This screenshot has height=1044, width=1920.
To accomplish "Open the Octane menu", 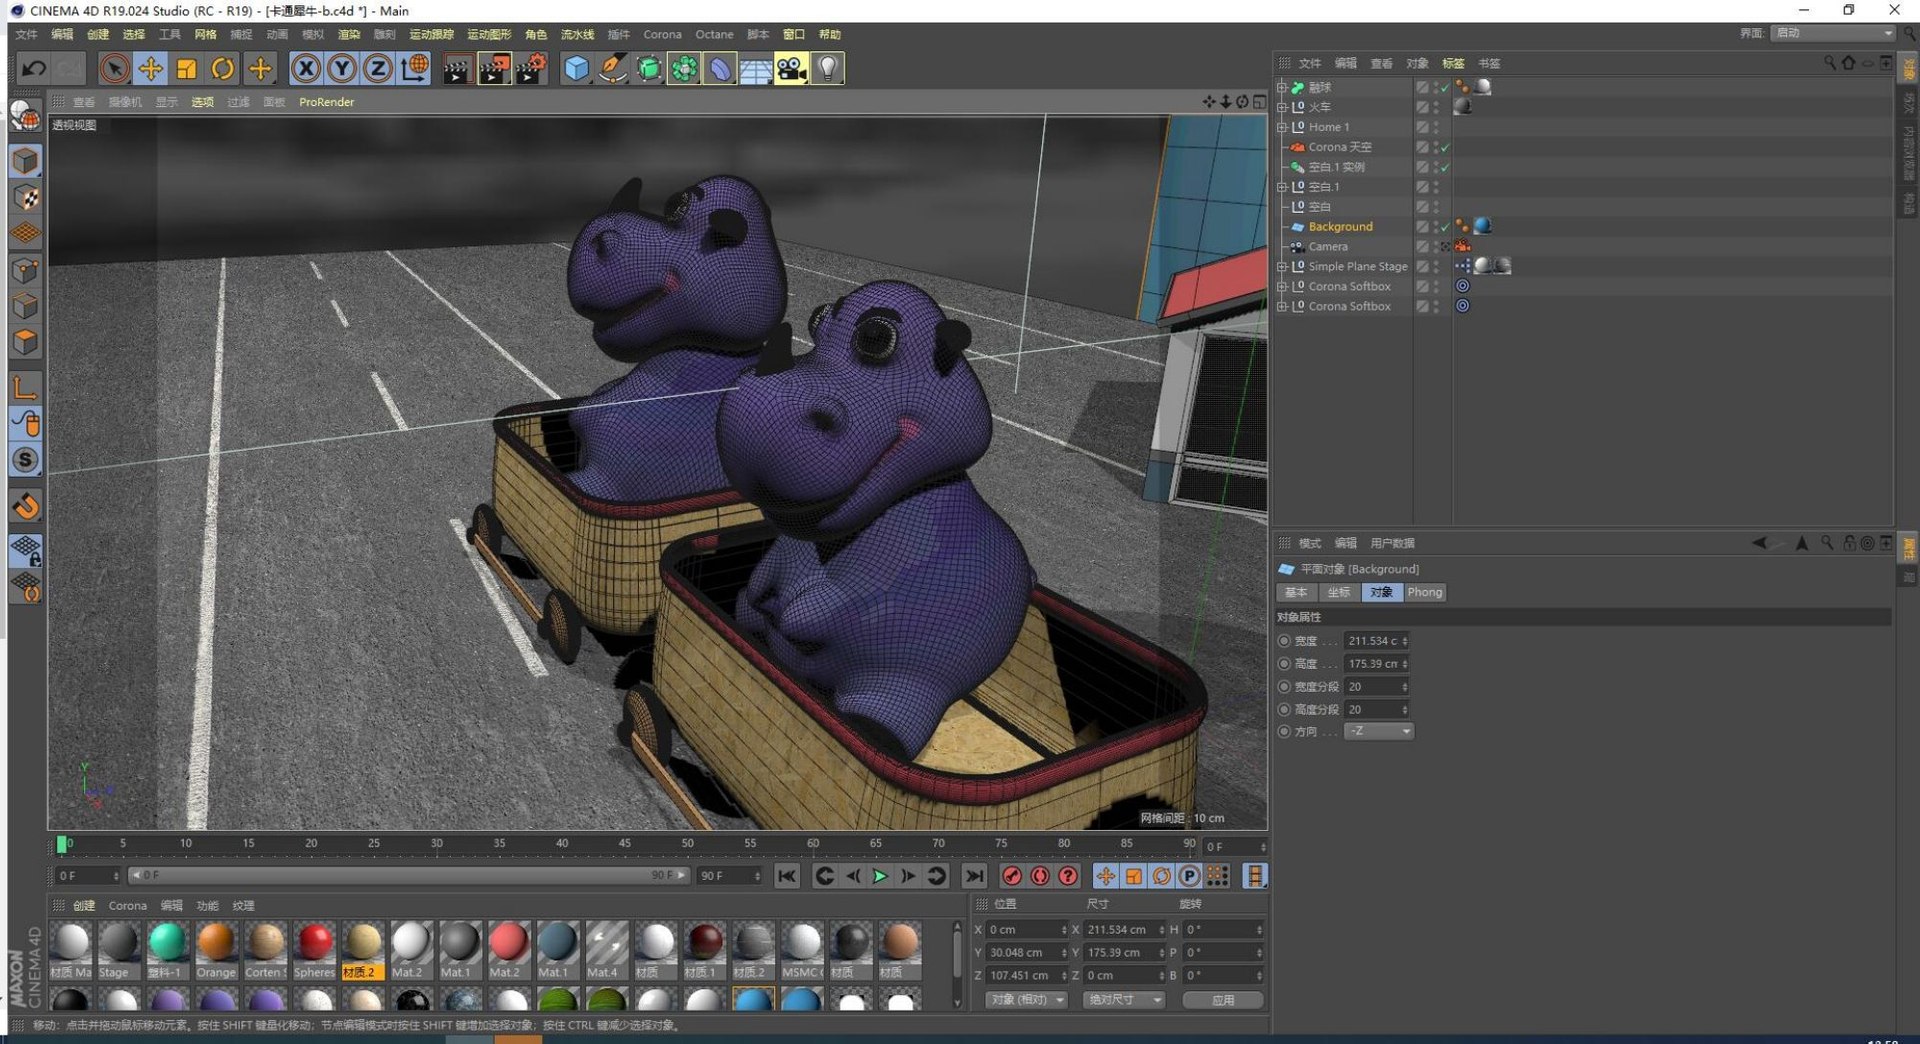I will point(714,35).
